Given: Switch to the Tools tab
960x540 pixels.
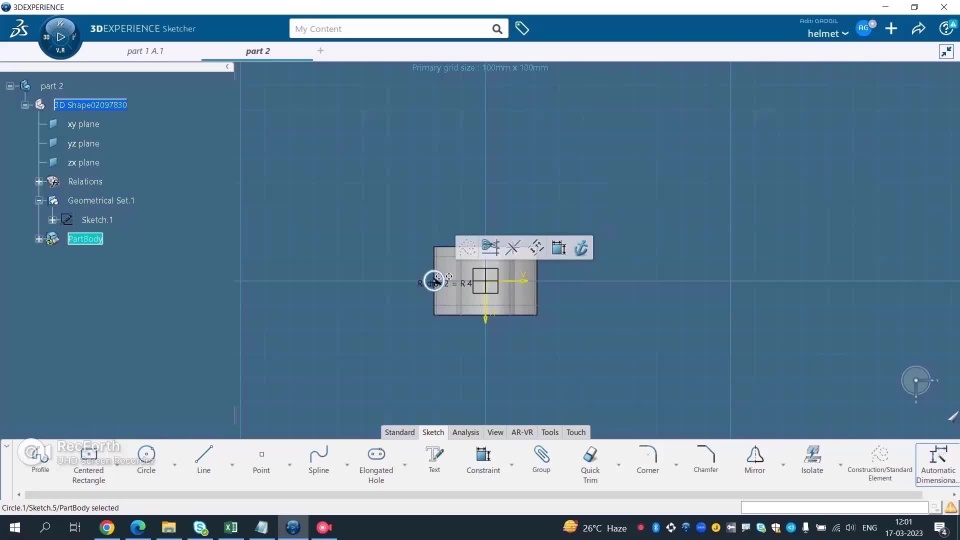Looking at the screenshot, I should 550,432.
